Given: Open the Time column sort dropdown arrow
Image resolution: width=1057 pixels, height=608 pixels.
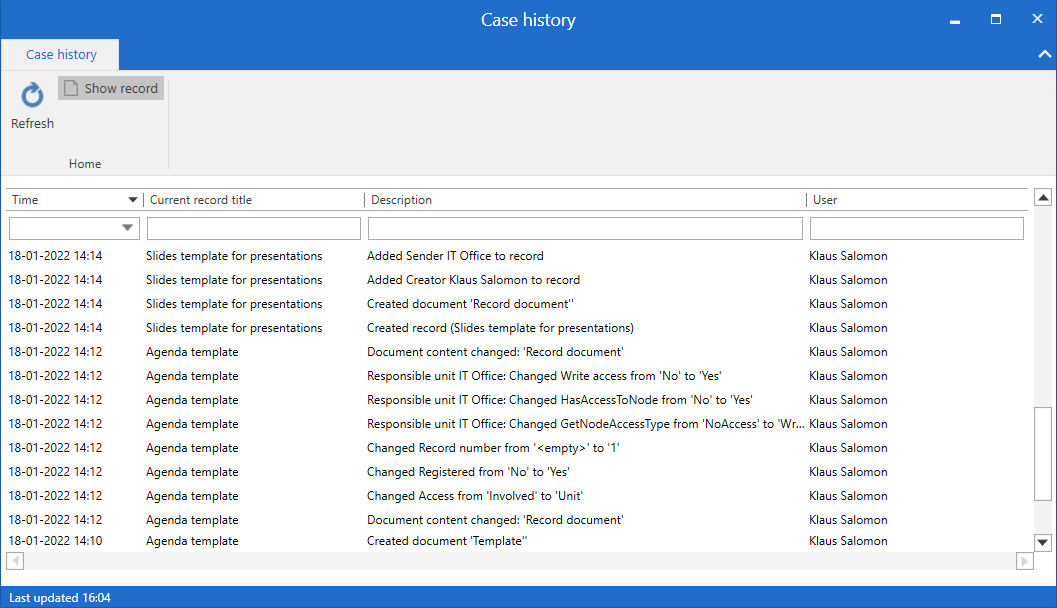Looking at the screenshot, I should (133, 200).
